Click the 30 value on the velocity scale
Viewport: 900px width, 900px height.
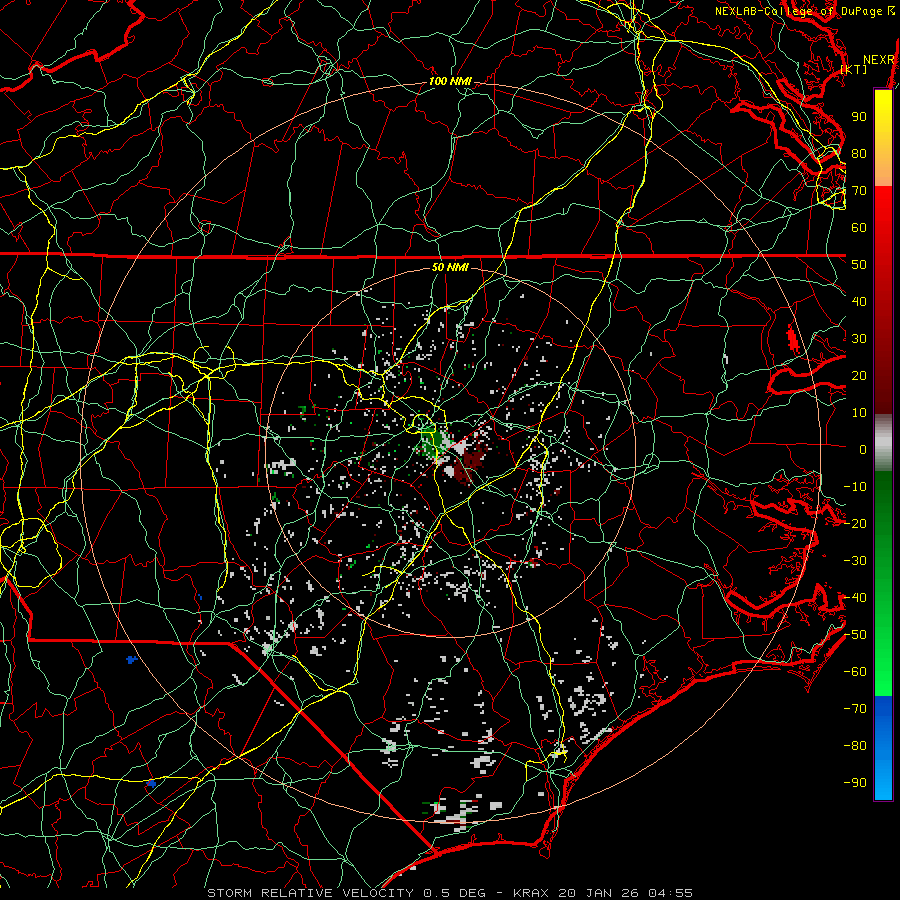tap(859, 339)
